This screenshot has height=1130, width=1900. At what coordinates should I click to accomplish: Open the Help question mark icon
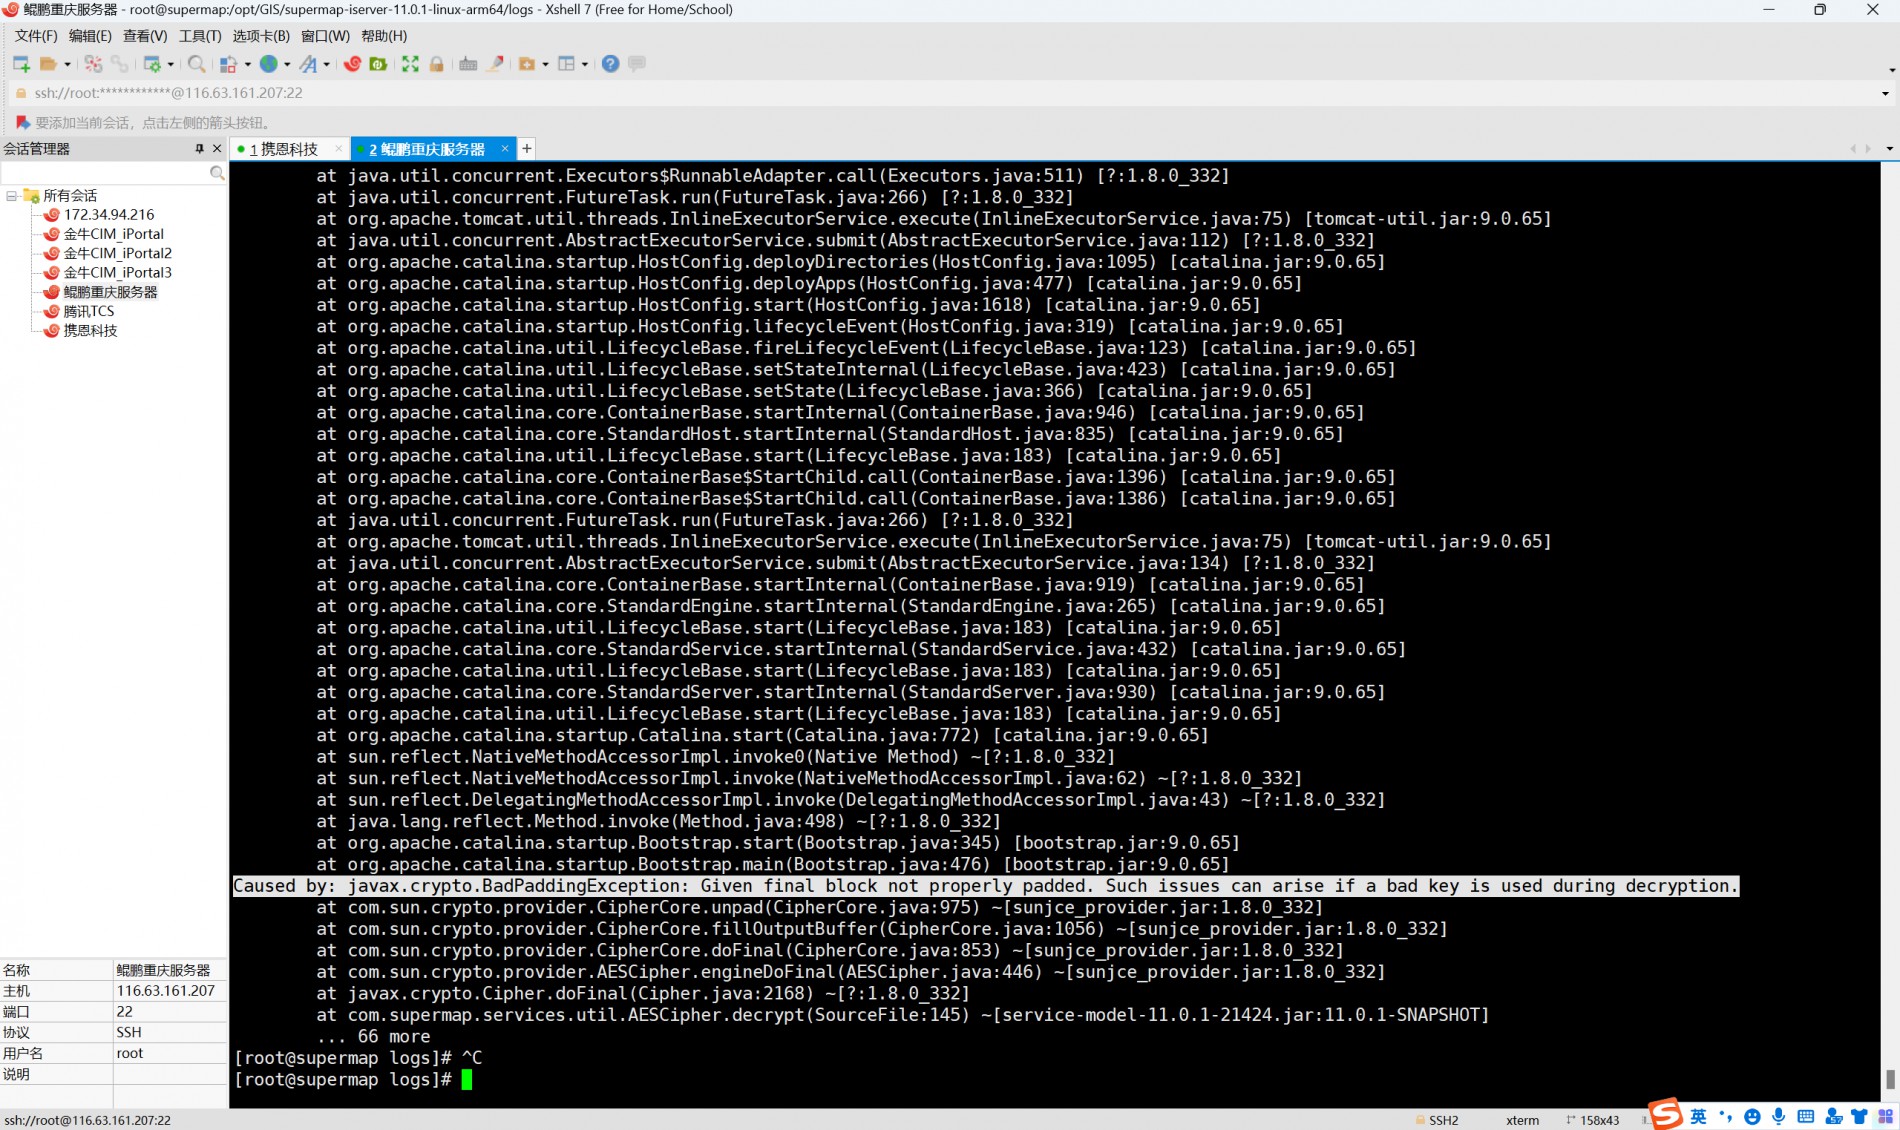pyautogui.click(x=610, y=64)
